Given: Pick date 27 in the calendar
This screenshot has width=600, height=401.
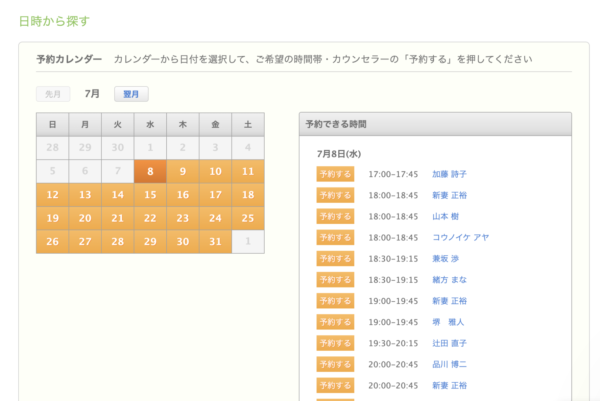Looking at the screenshot, I should 85,241.
